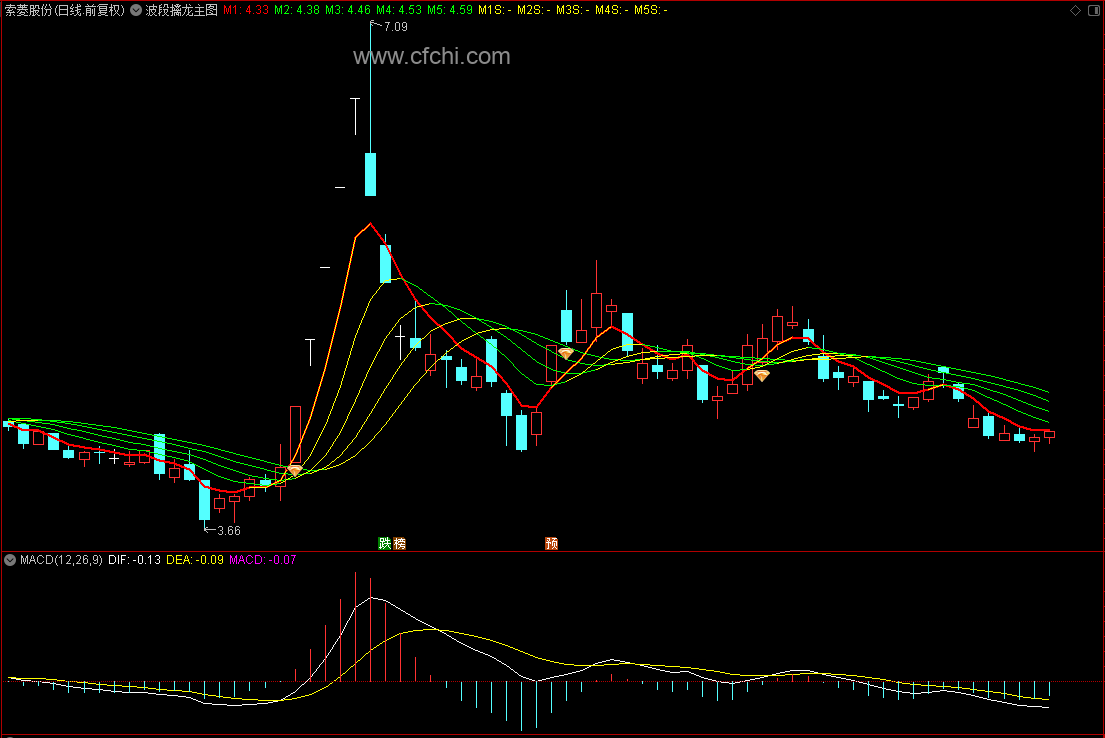Image resolution: width=1105 pixels, height=738 pixels.
Task: Select the M4: 4.53 value
Action: tap(399, 10)
